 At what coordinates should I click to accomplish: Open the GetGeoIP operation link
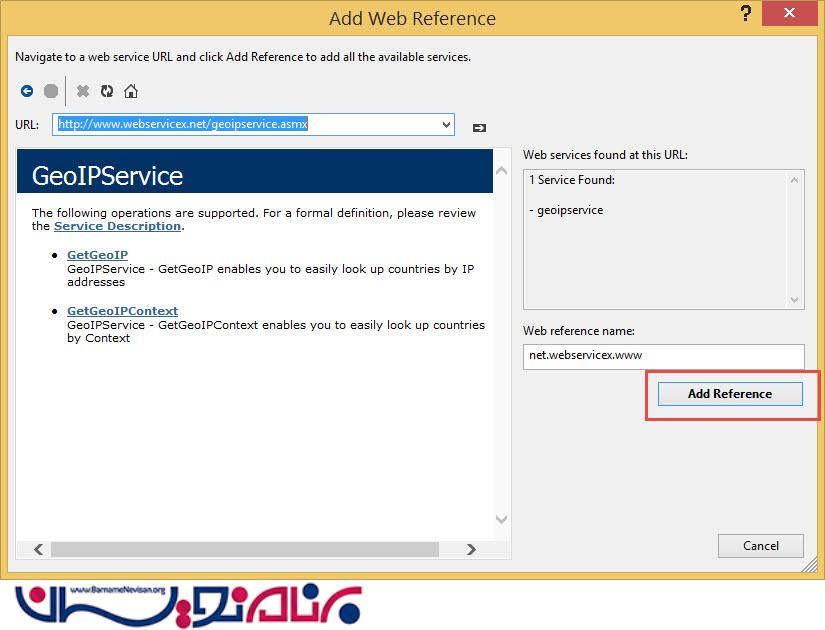97,255
